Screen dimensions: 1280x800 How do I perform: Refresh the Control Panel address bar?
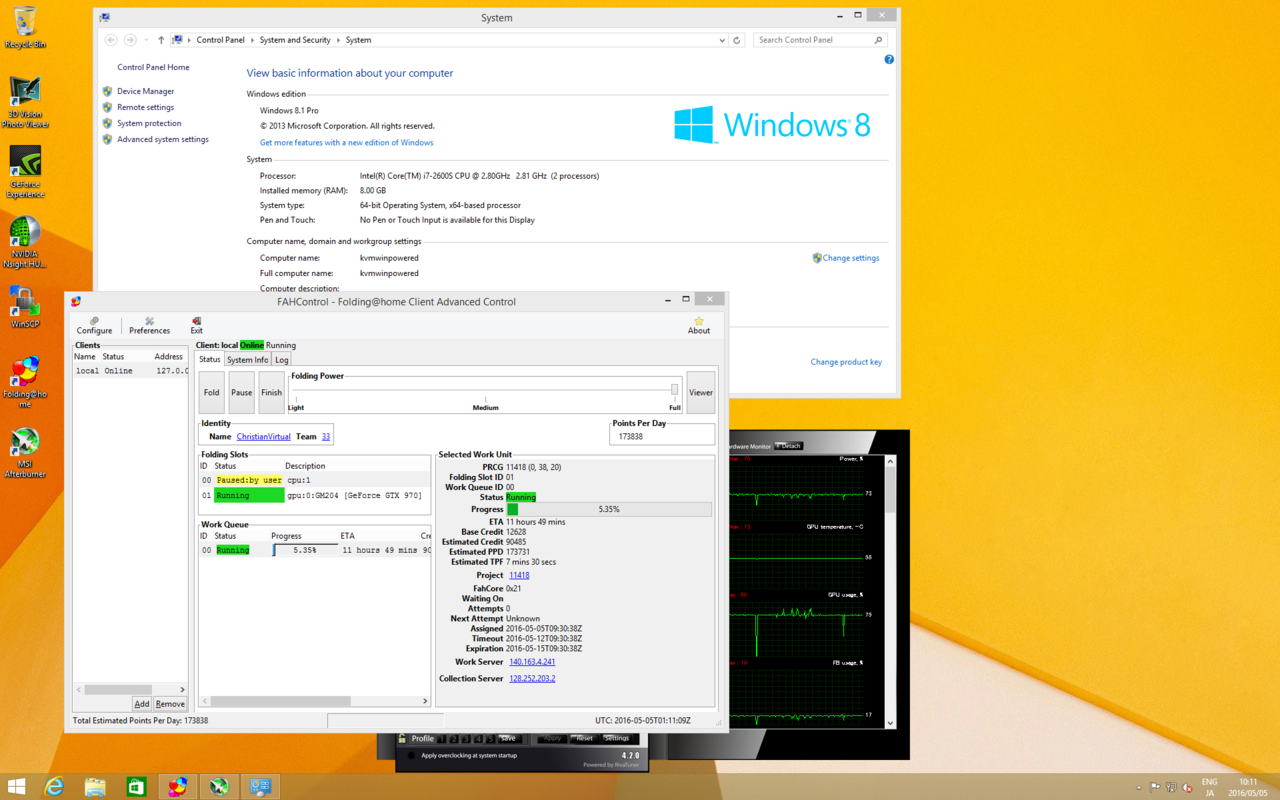click(737, 40)
